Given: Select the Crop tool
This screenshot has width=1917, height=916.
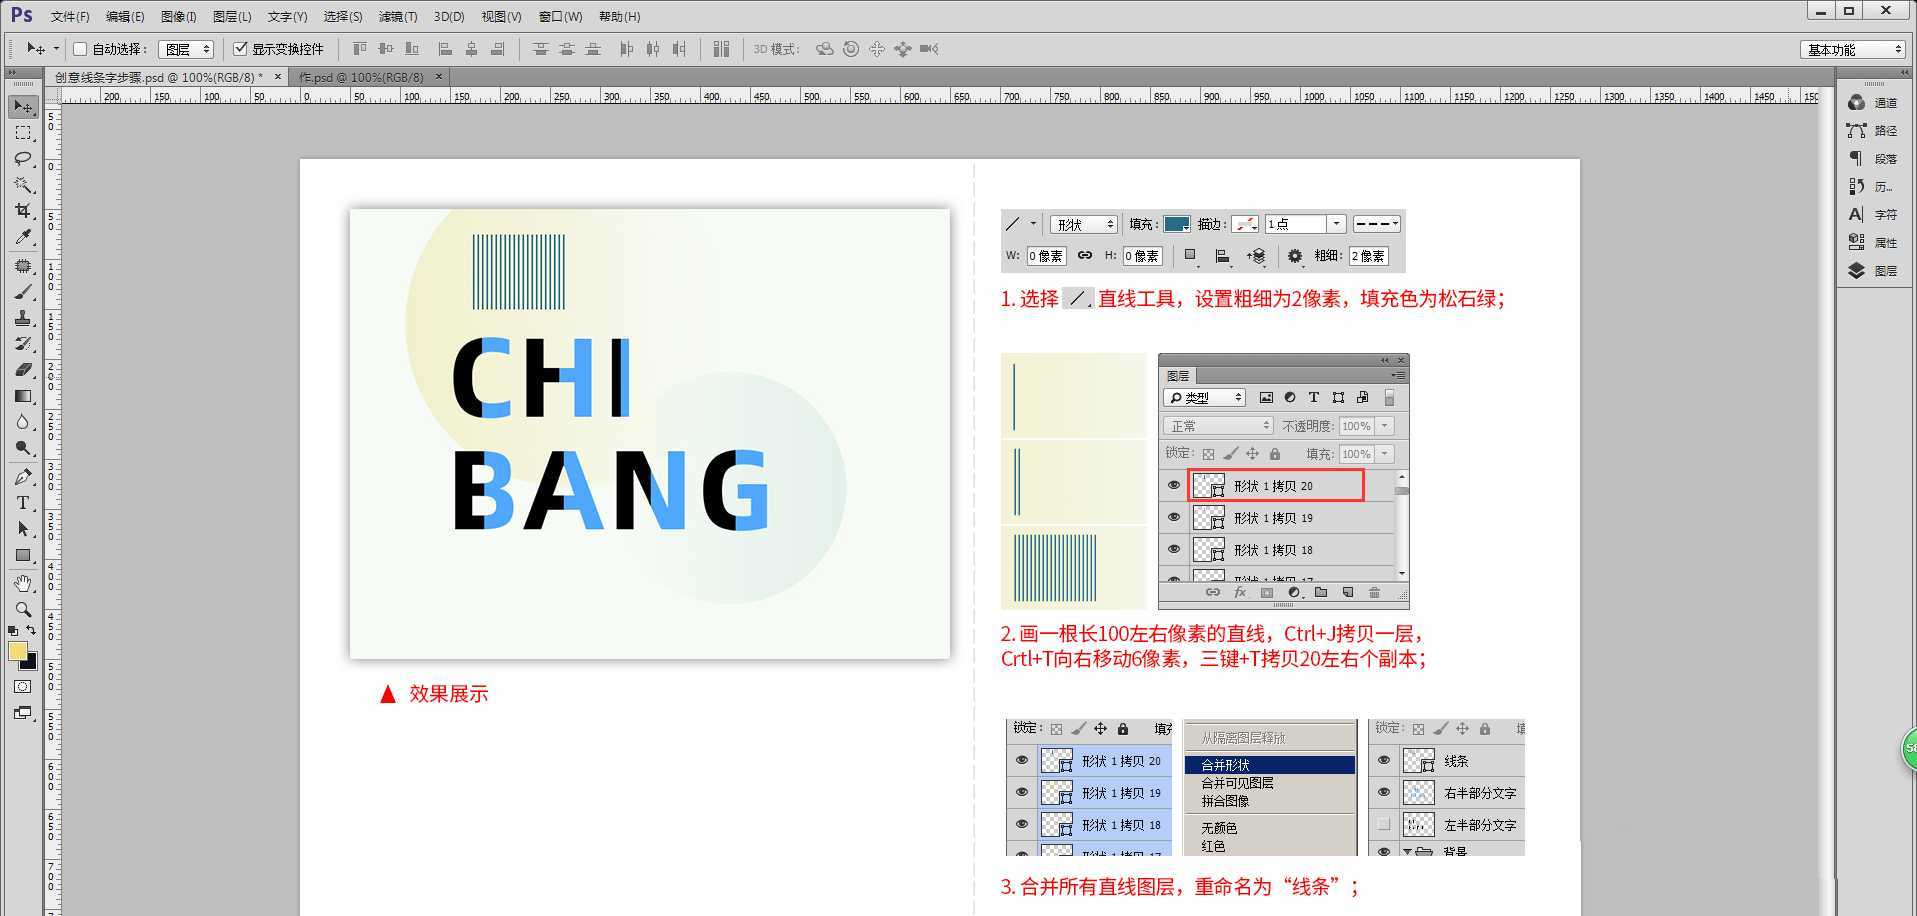Looking at the screenshot, I should click(x=23, y=212).
